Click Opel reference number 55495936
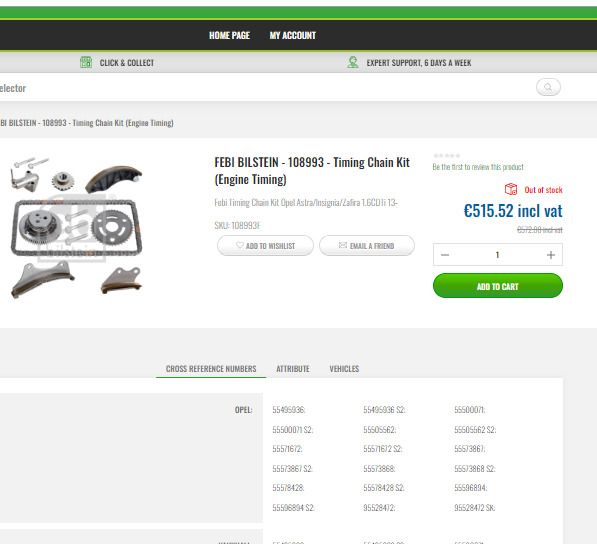Screen dimensions: 597x544 coord(289,410)
